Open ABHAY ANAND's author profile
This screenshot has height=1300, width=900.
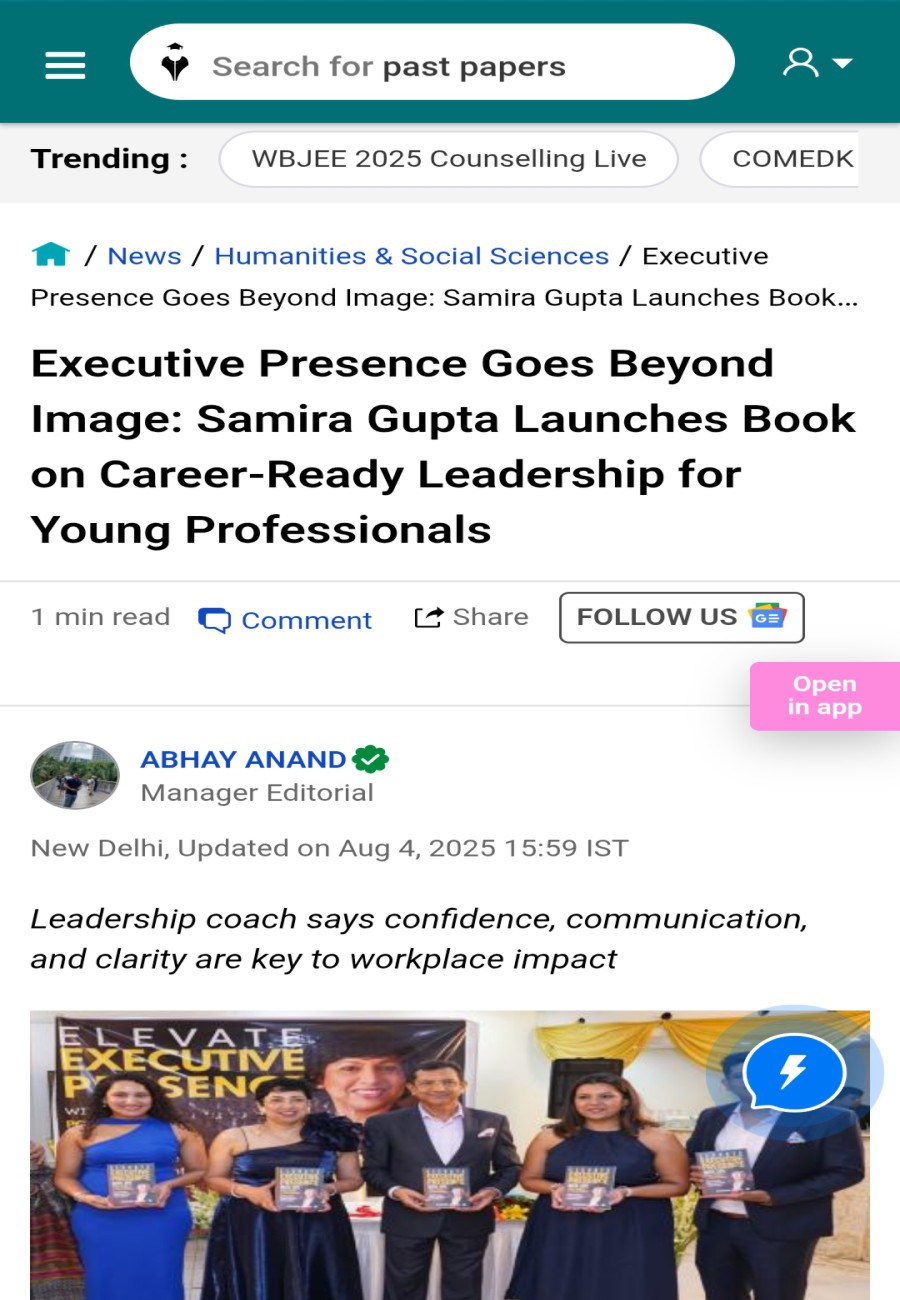click(244, 759)
